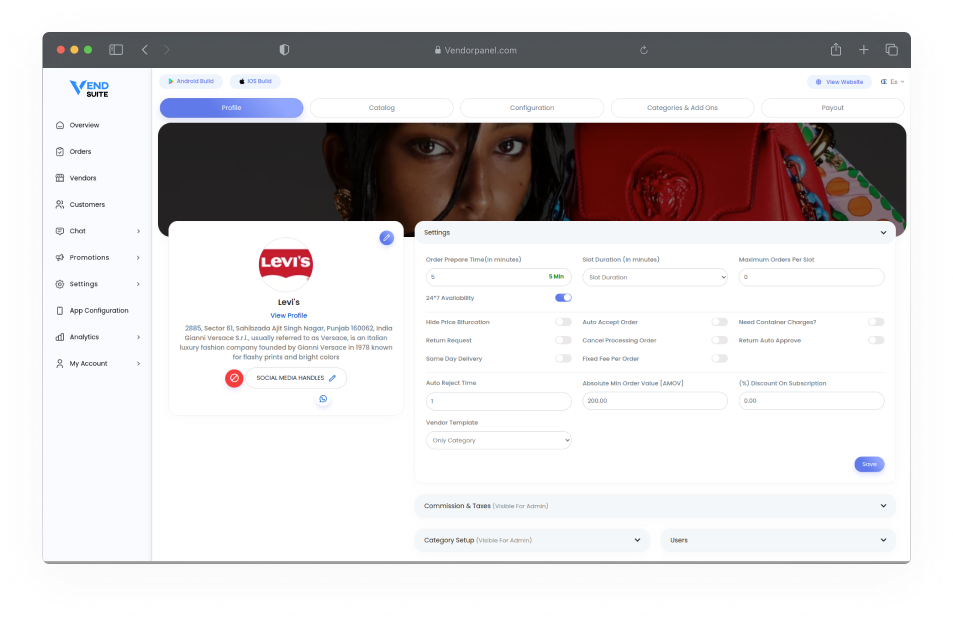953x618 pixels.
Task: Click the browser share icon
Action: coord(835,50)
